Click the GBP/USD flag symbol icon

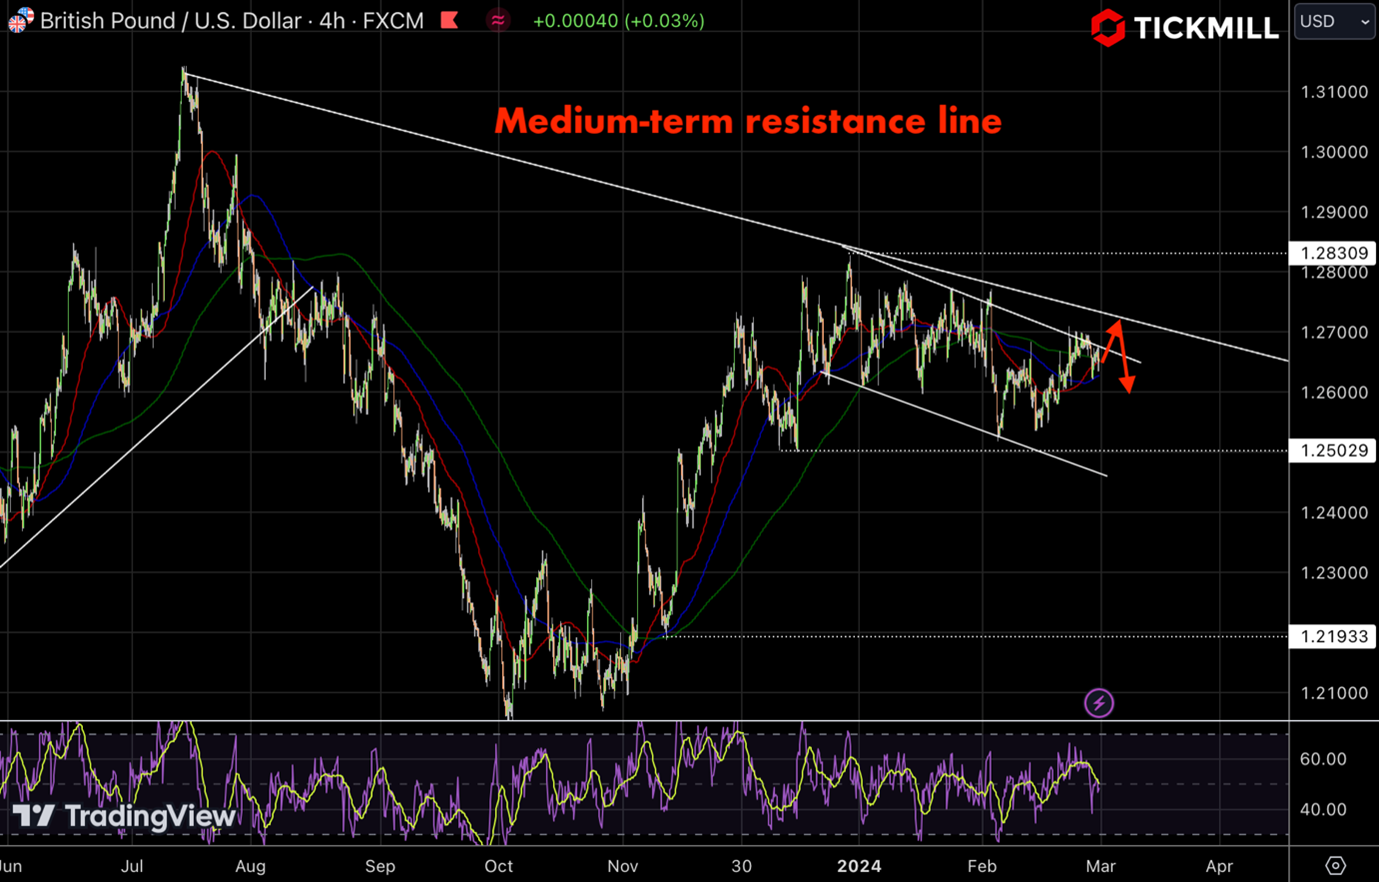[20, 20]
